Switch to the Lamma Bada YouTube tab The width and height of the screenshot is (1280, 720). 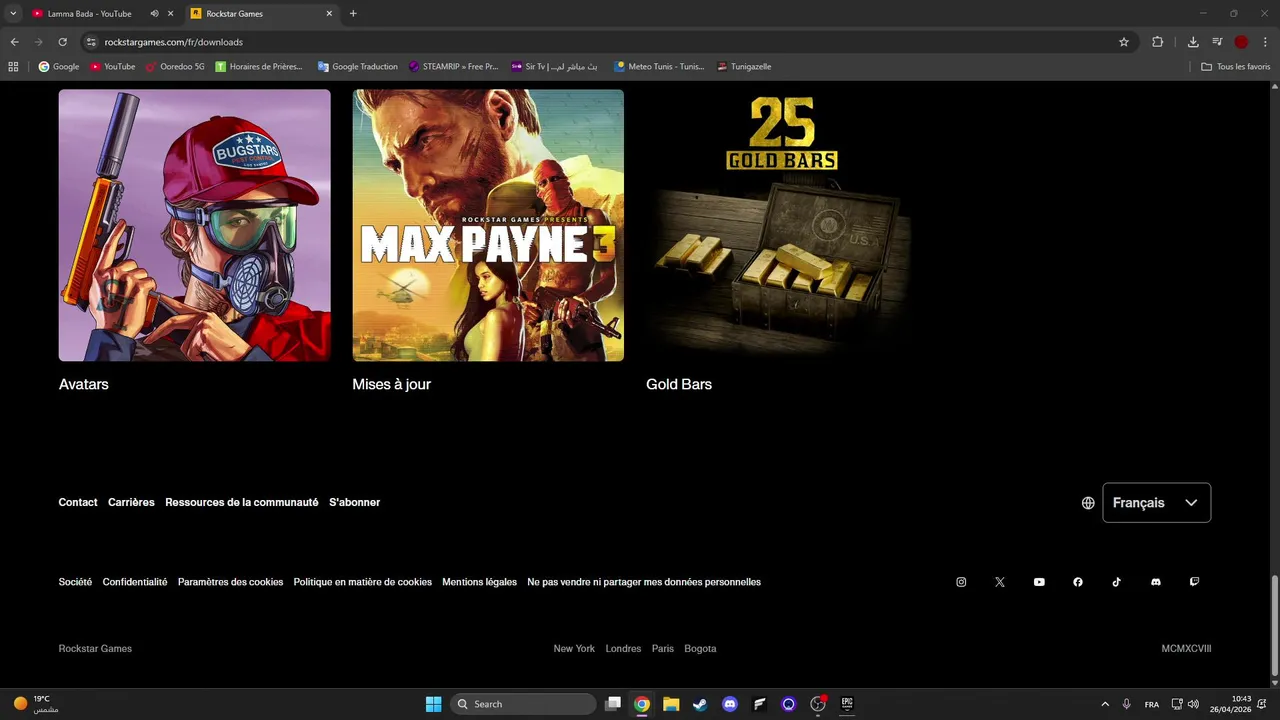pyautogui.click(x=89, y=14)
